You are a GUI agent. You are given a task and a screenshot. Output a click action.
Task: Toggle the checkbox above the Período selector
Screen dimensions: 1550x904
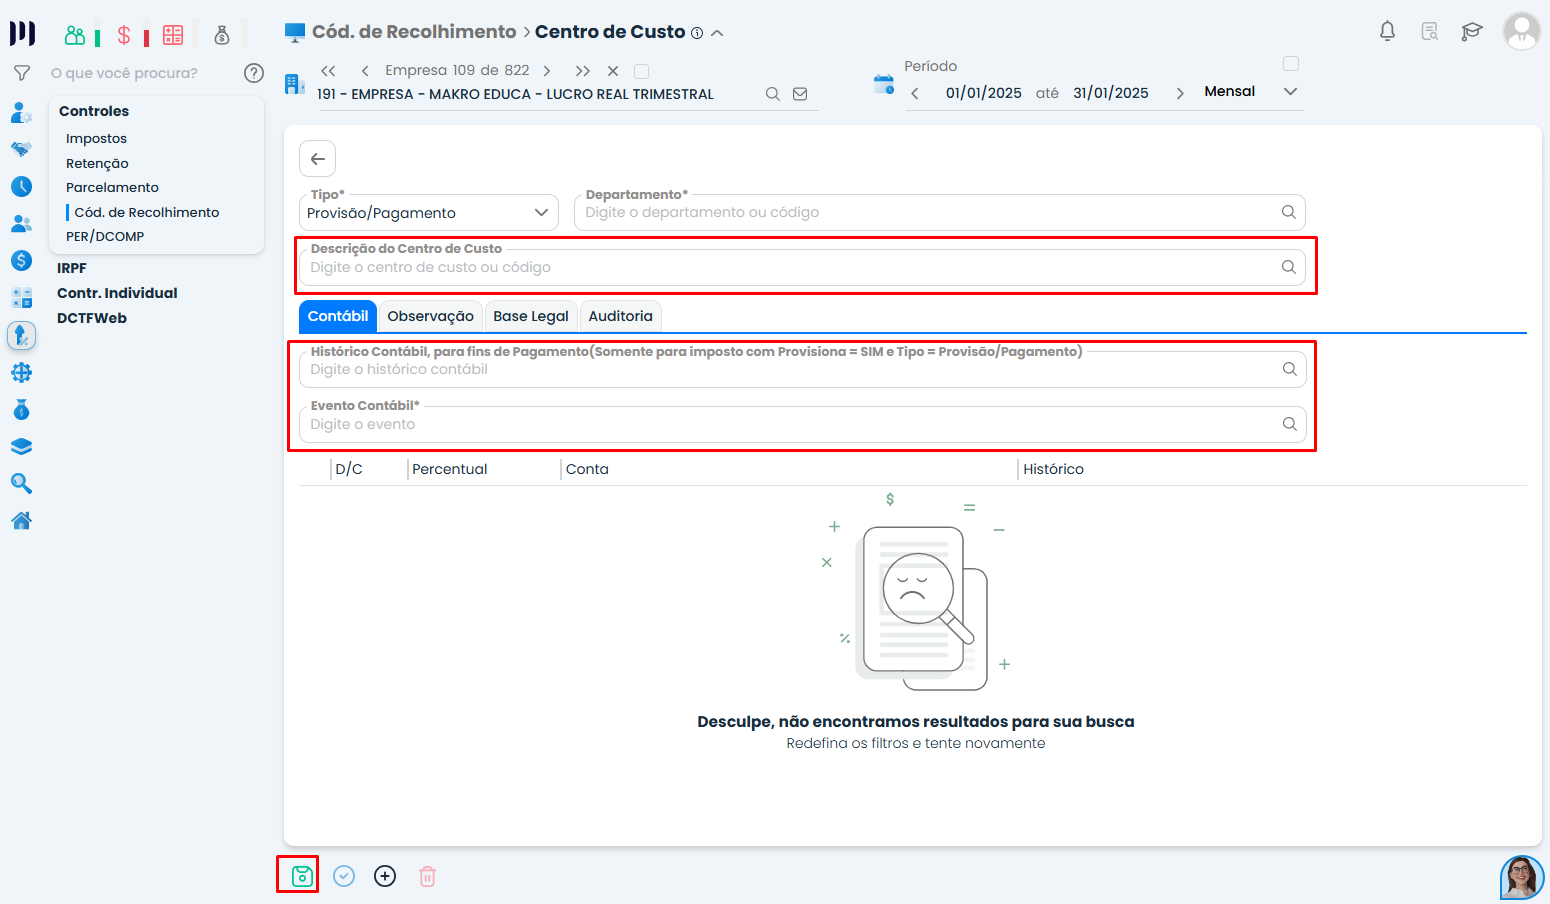point(1291,64)
